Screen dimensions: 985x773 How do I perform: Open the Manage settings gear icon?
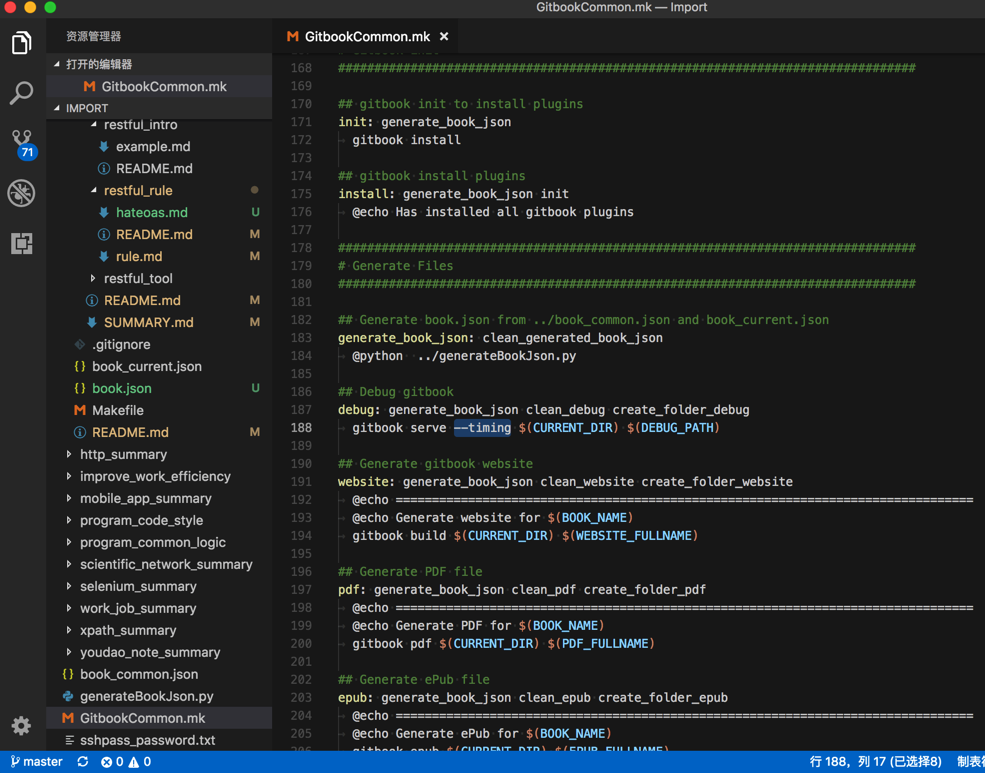(21, 725)
